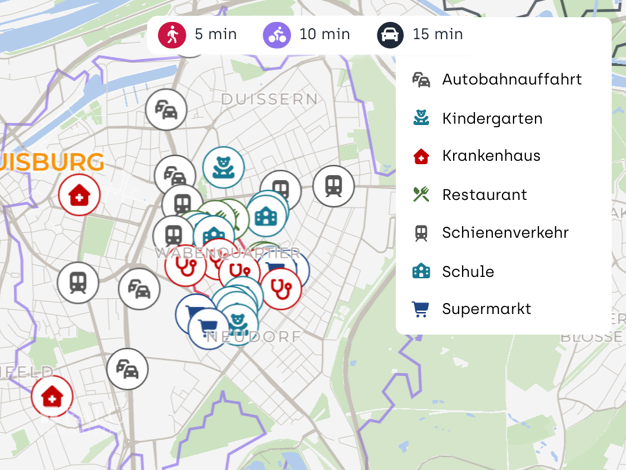Screen dimensions: 626x470
Task: Click Autobahnauffahrt in the legend
Action: coord(497,79)
